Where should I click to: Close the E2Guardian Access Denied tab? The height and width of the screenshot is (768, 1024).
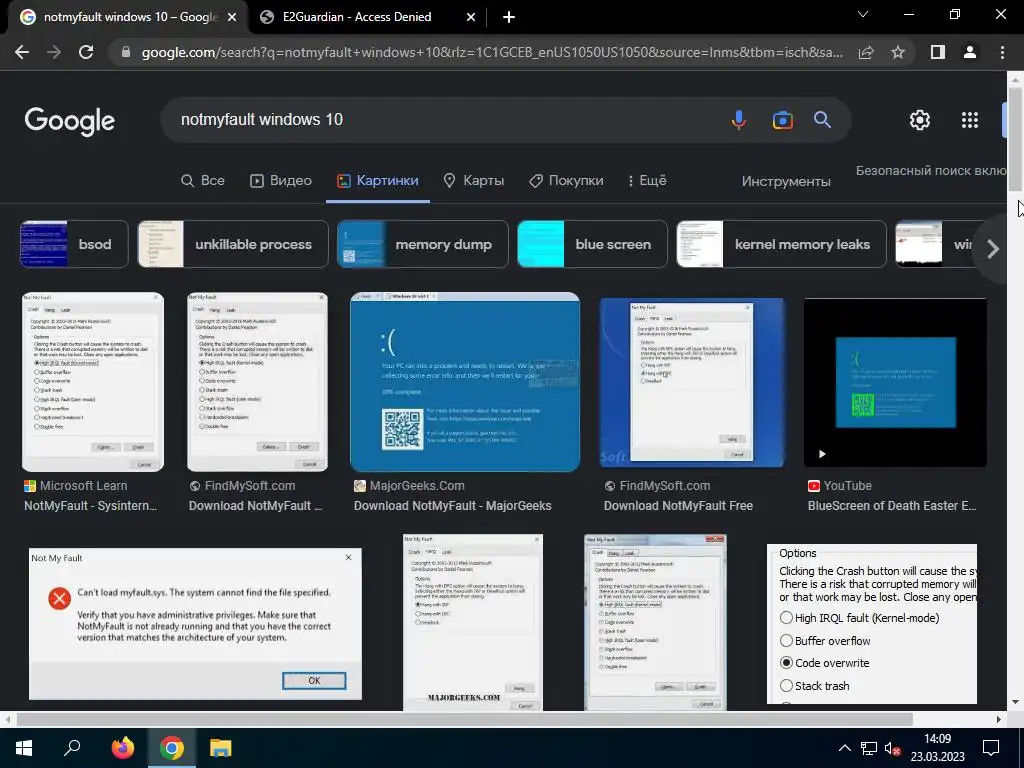[471, 17]
